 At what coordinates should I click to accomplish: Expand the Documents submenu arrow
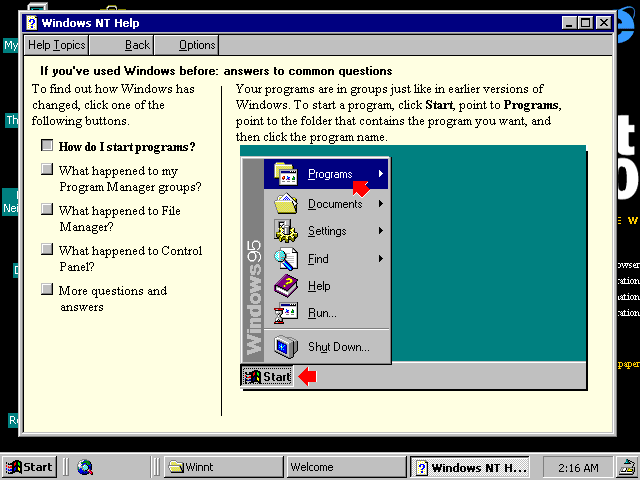point(380,203)
